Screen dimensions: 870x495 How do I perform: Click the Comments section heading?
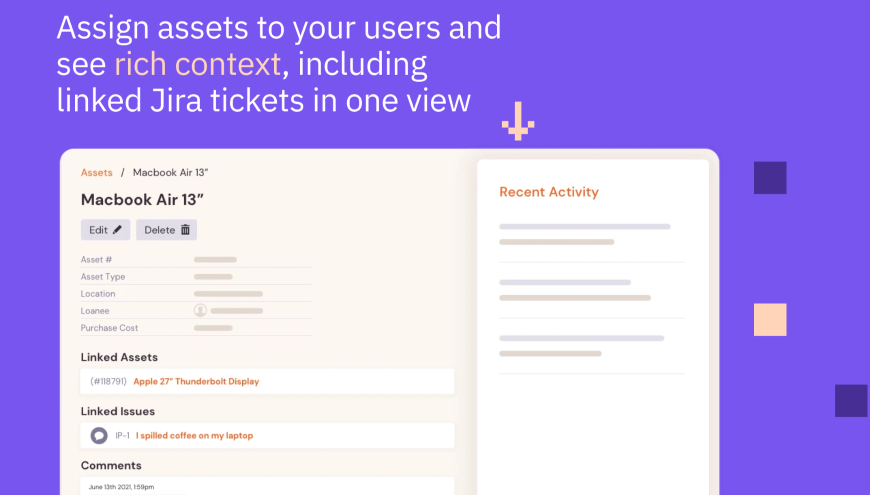point(111,465)
